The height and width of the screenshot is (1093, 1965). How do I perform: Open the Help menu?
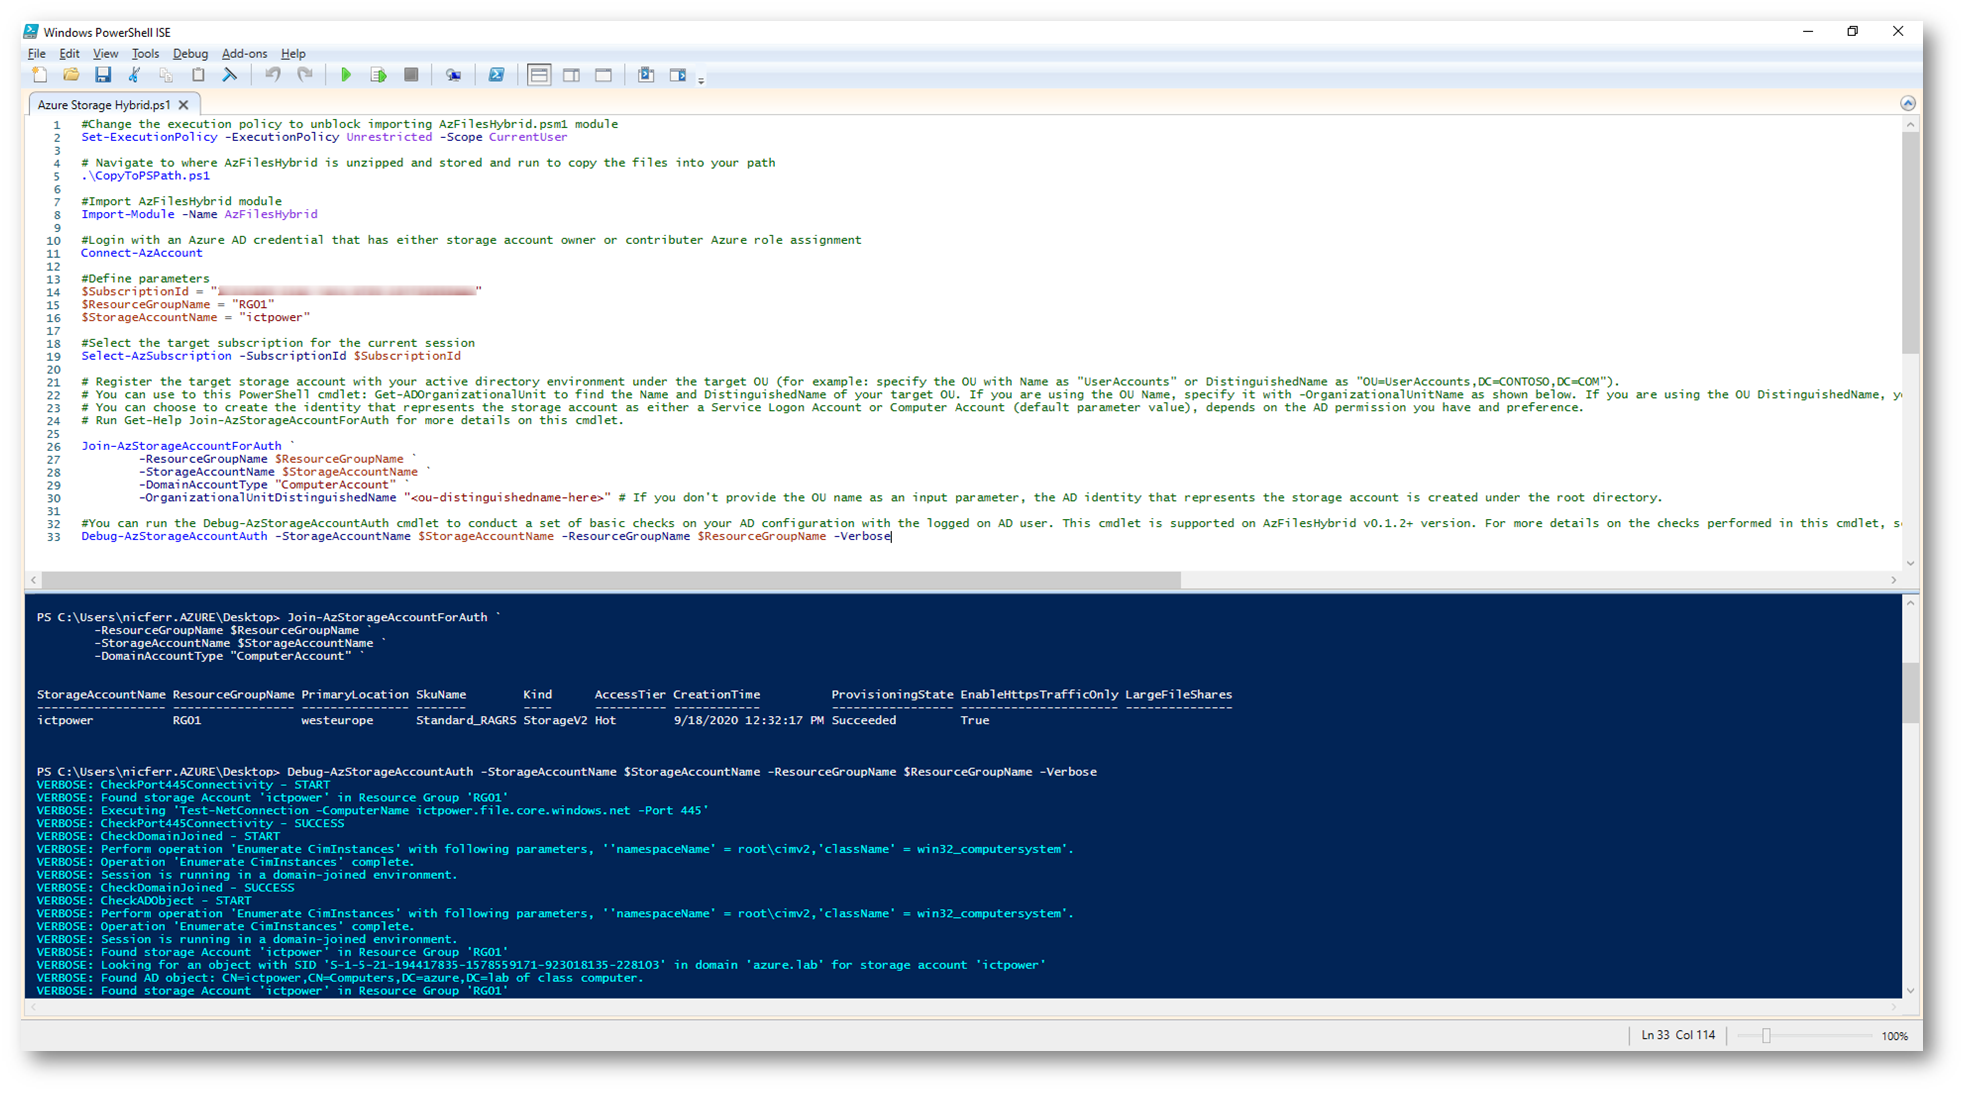point(293,54)
